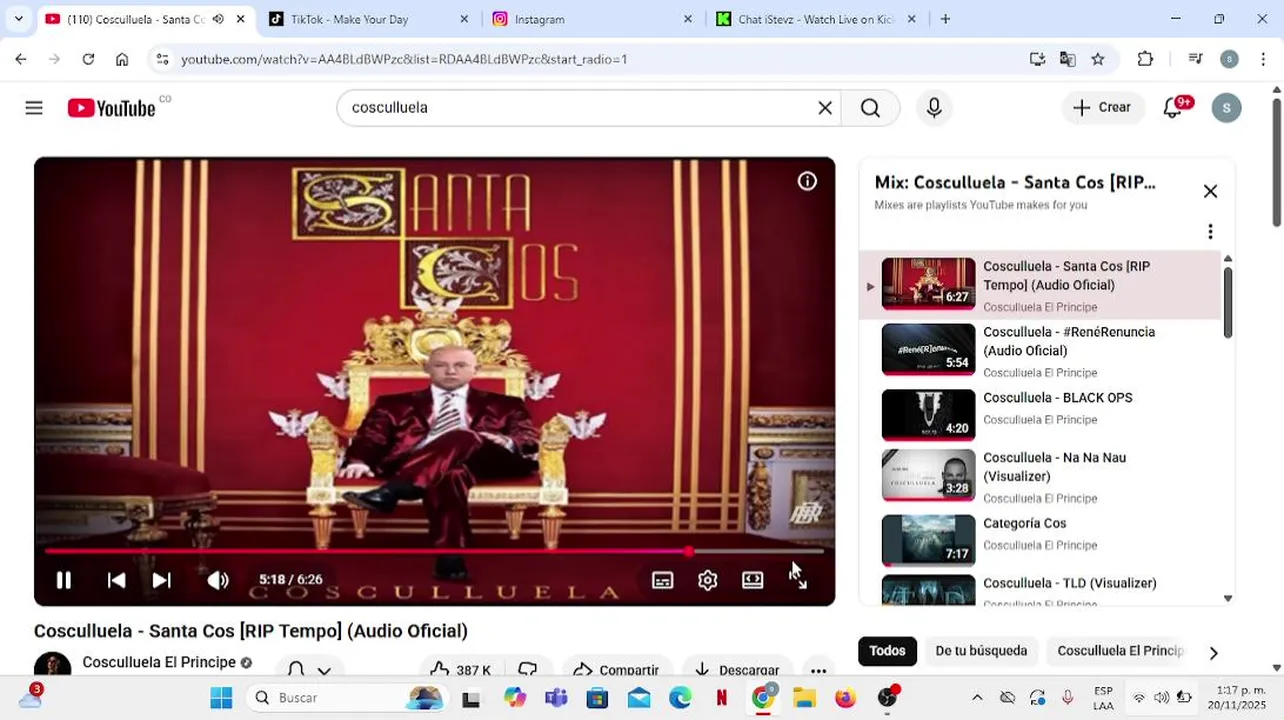Skip to previous video in player
The height and width of the screenshot is (720, 1284).
click(x=116, y=580)
